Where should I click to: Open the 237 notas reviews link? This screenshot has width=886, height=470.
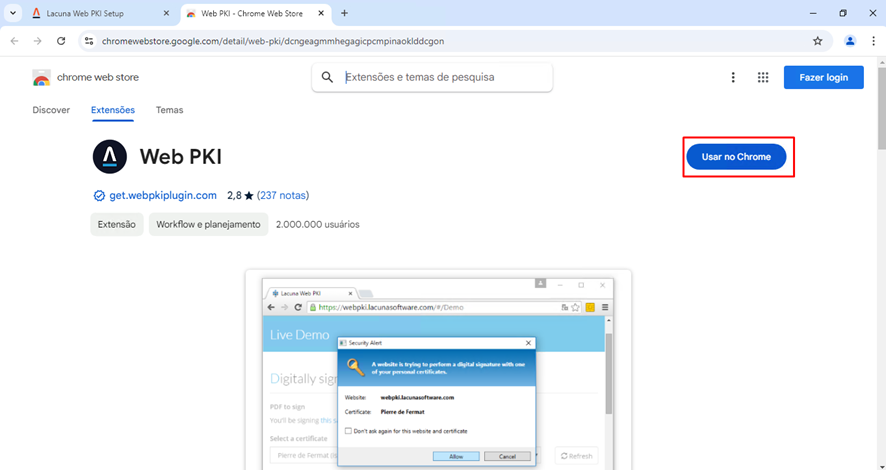[x=283, y=195]
